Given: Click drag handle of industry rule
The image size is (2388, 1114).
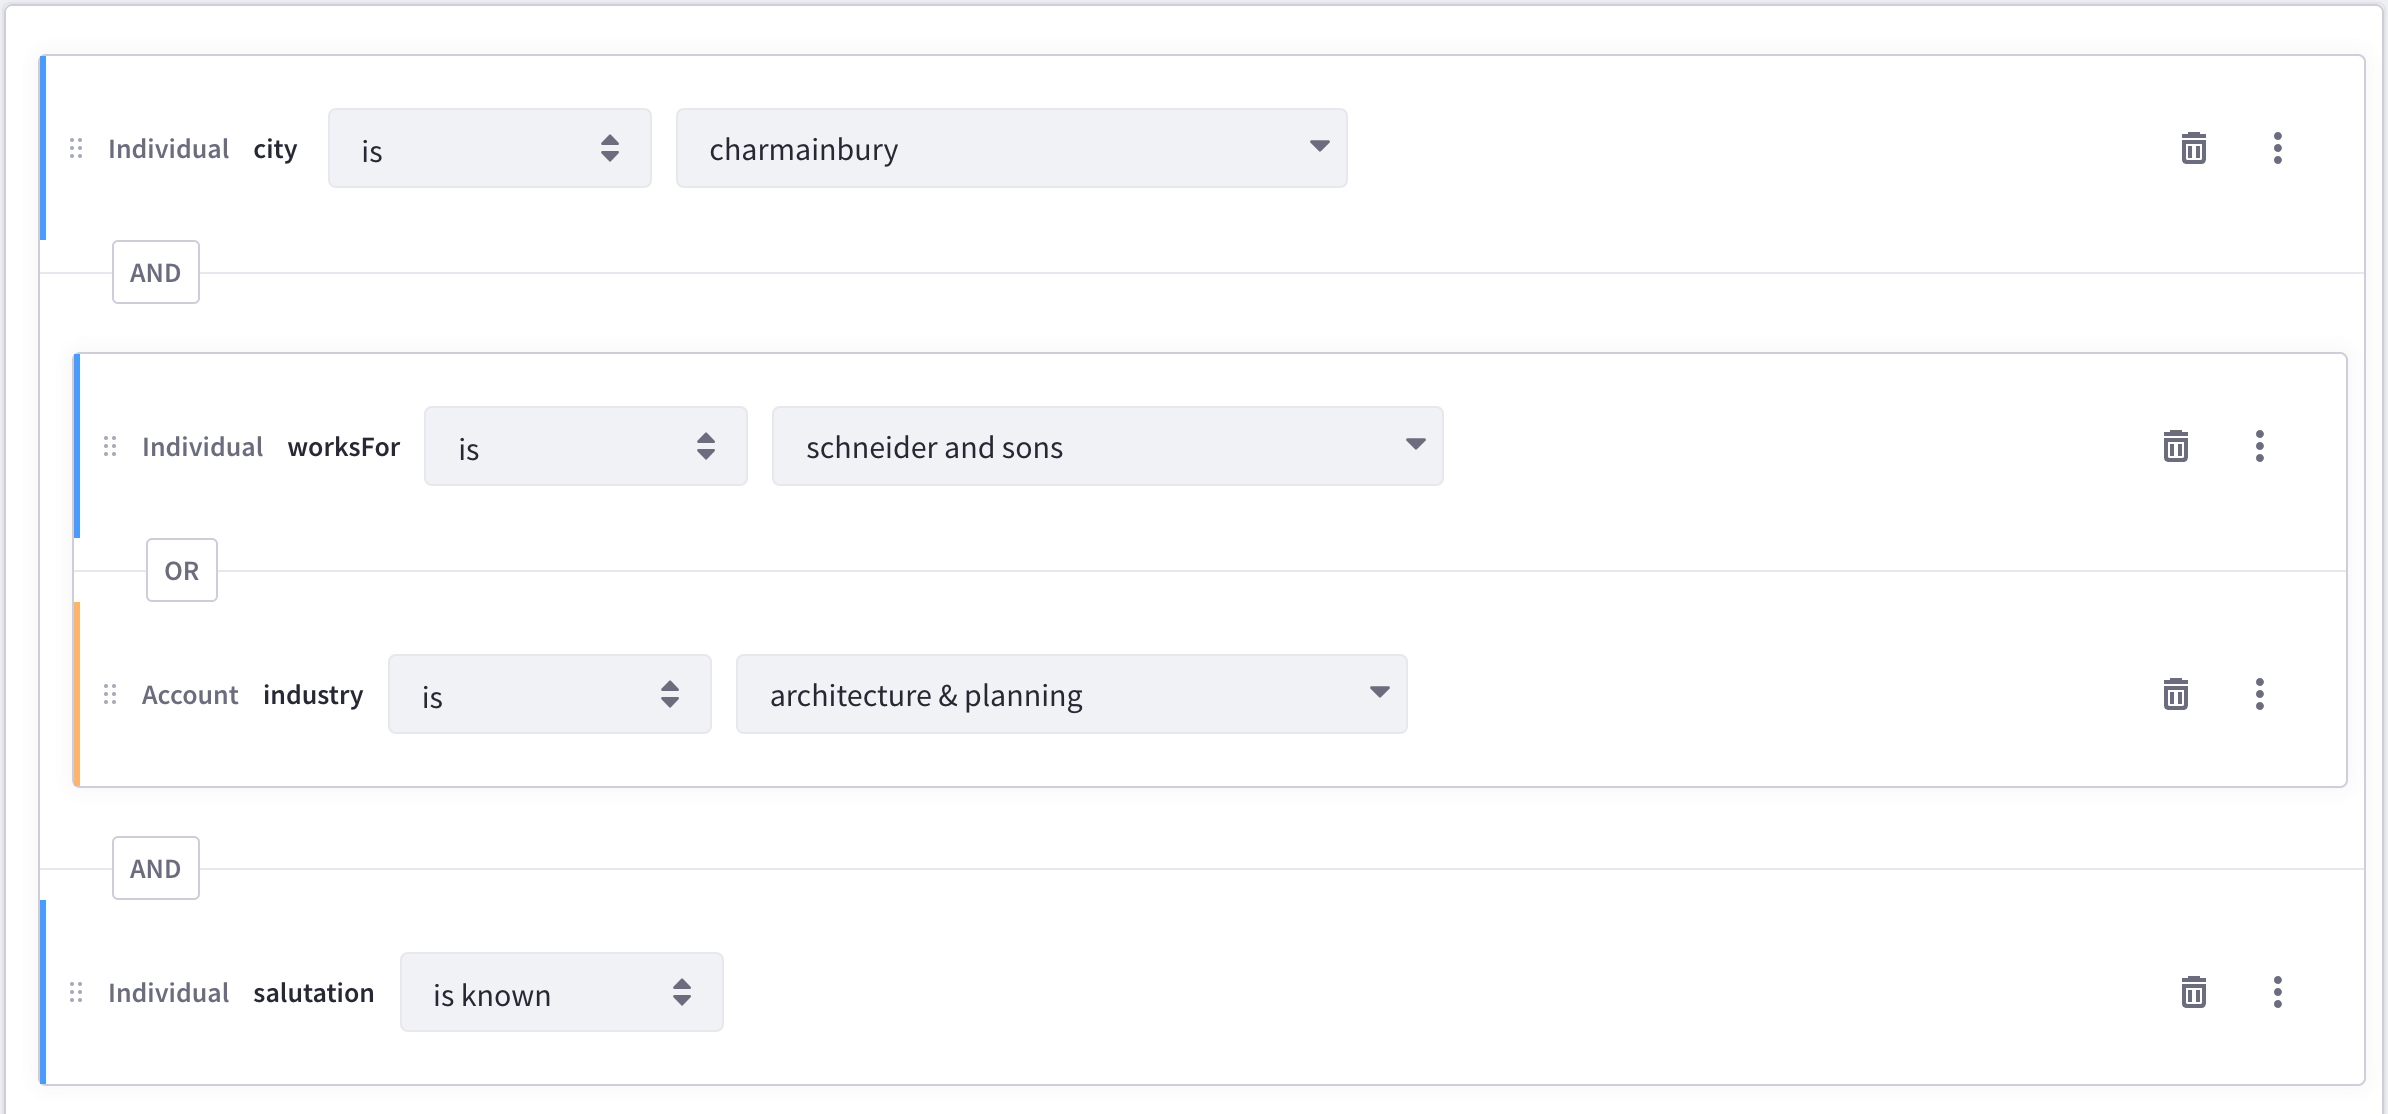Looking at the screenshot, I should point(110,694).
